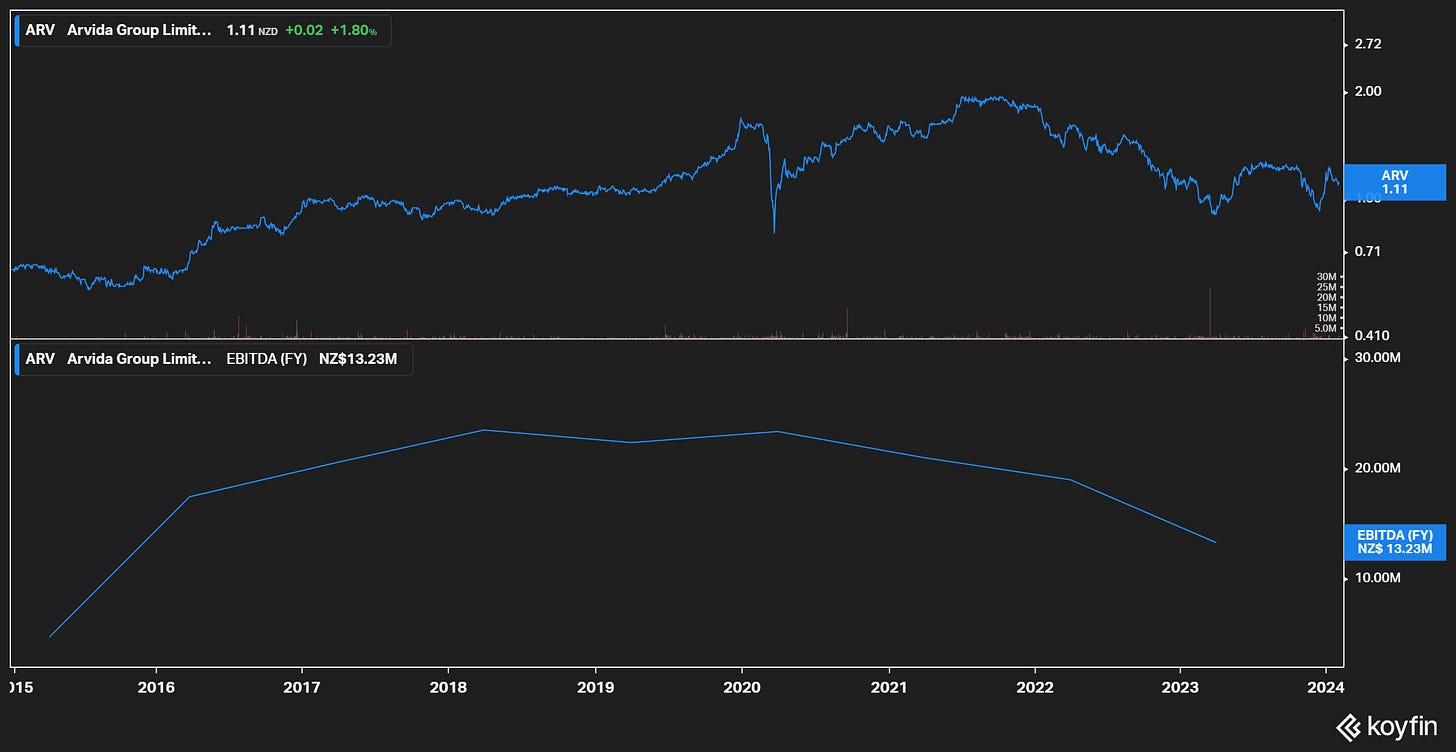Click the +1.80% percent change value

click(354, 31)
